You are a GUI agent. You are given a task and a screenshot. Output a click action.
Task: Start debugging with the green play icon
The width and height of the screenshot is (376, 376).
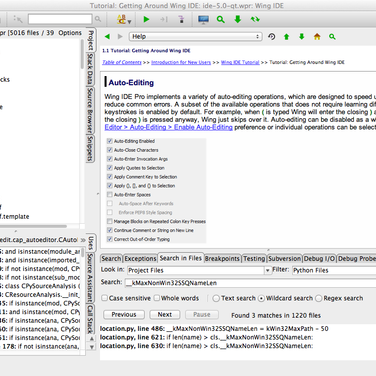click(146, 19)
